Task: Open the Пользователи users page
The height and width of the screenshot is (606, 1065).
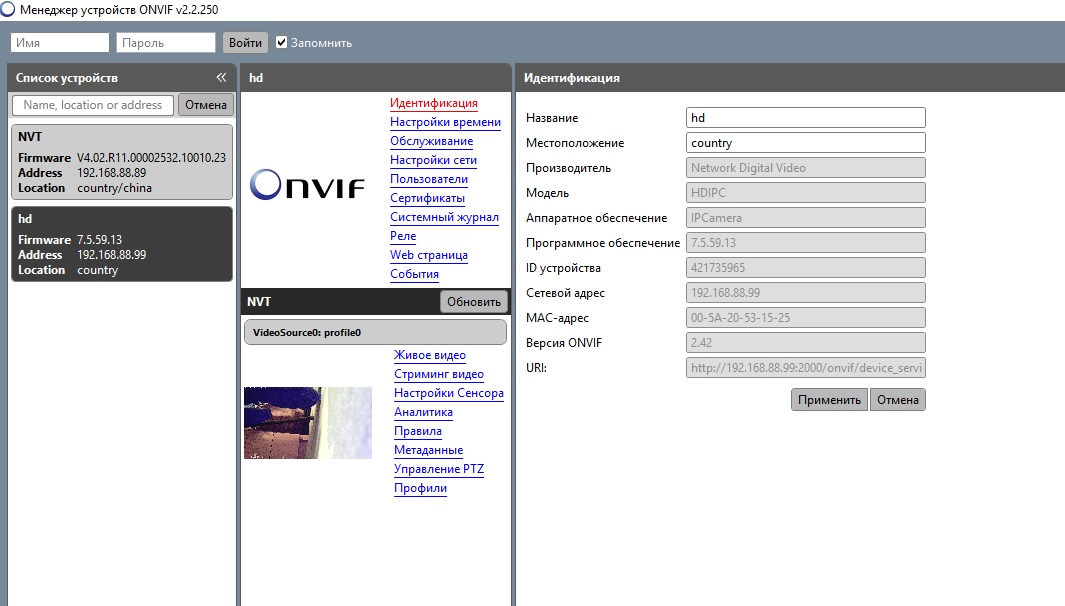Action: pyautogui.click(x=428, y=179)
